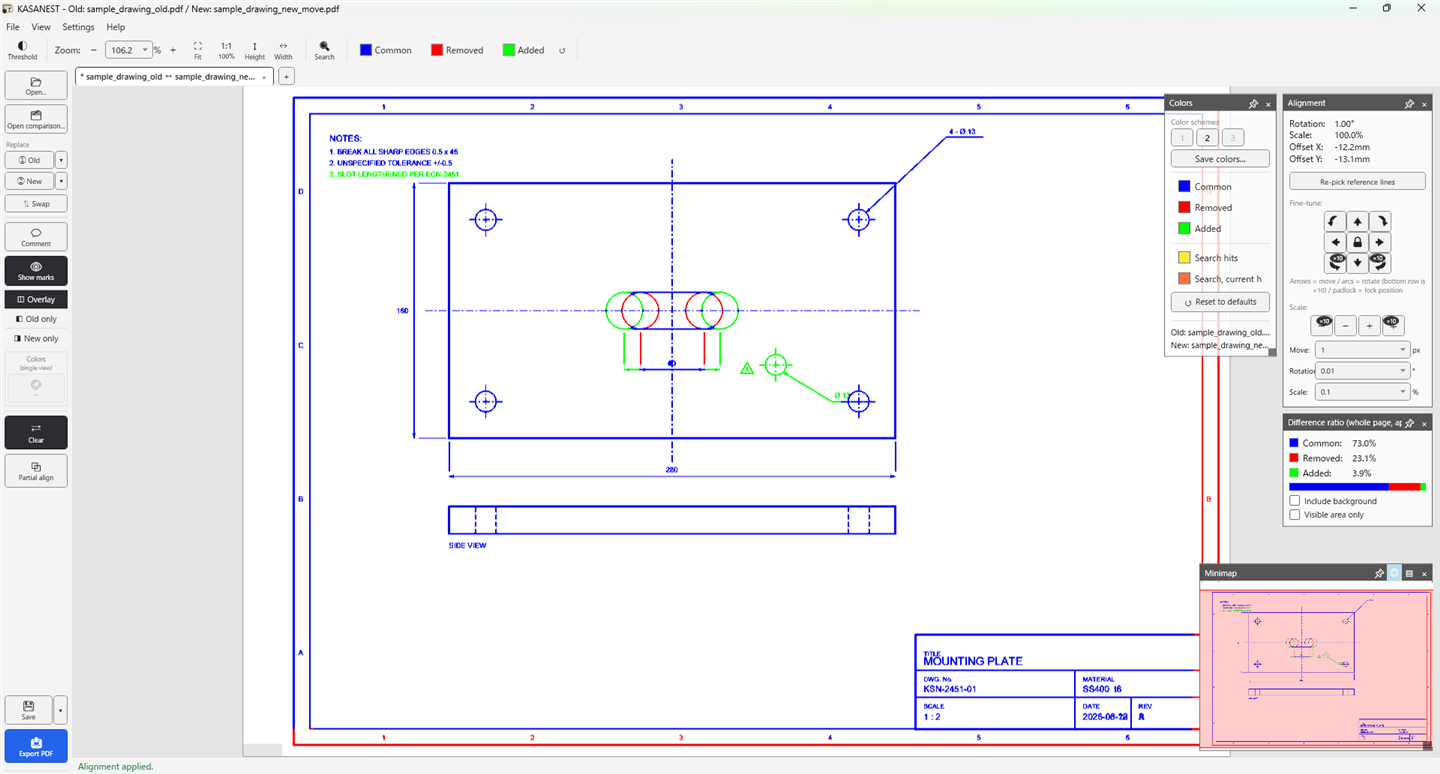Clear the comparison with the Clear button
Viewport: 1440px width, 774px height.
point(36,433)
